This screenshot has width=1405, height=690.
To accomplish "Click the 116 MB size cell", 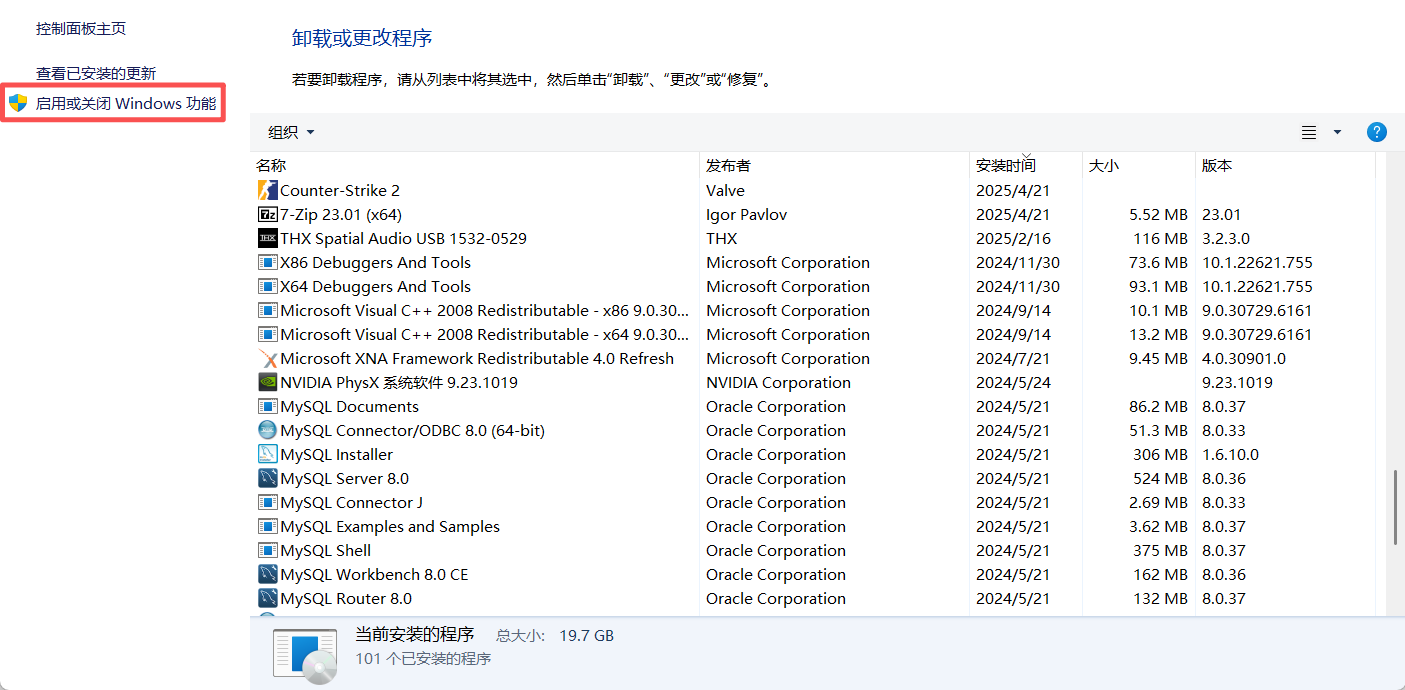I will pos(1161,238).
